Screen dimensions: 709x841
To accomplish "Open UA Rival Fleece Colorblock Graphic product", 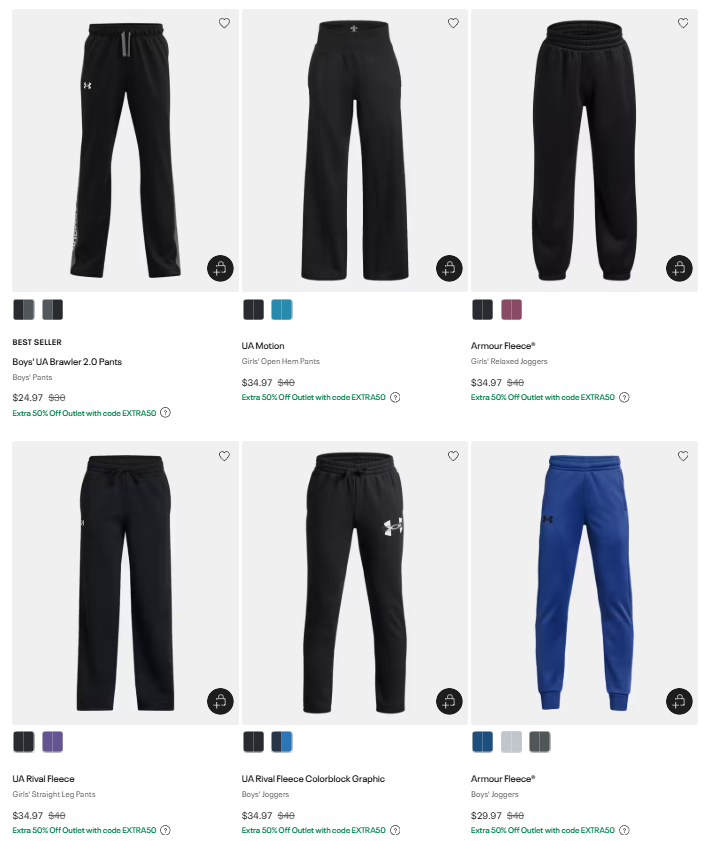I will [x=313, y=779].
